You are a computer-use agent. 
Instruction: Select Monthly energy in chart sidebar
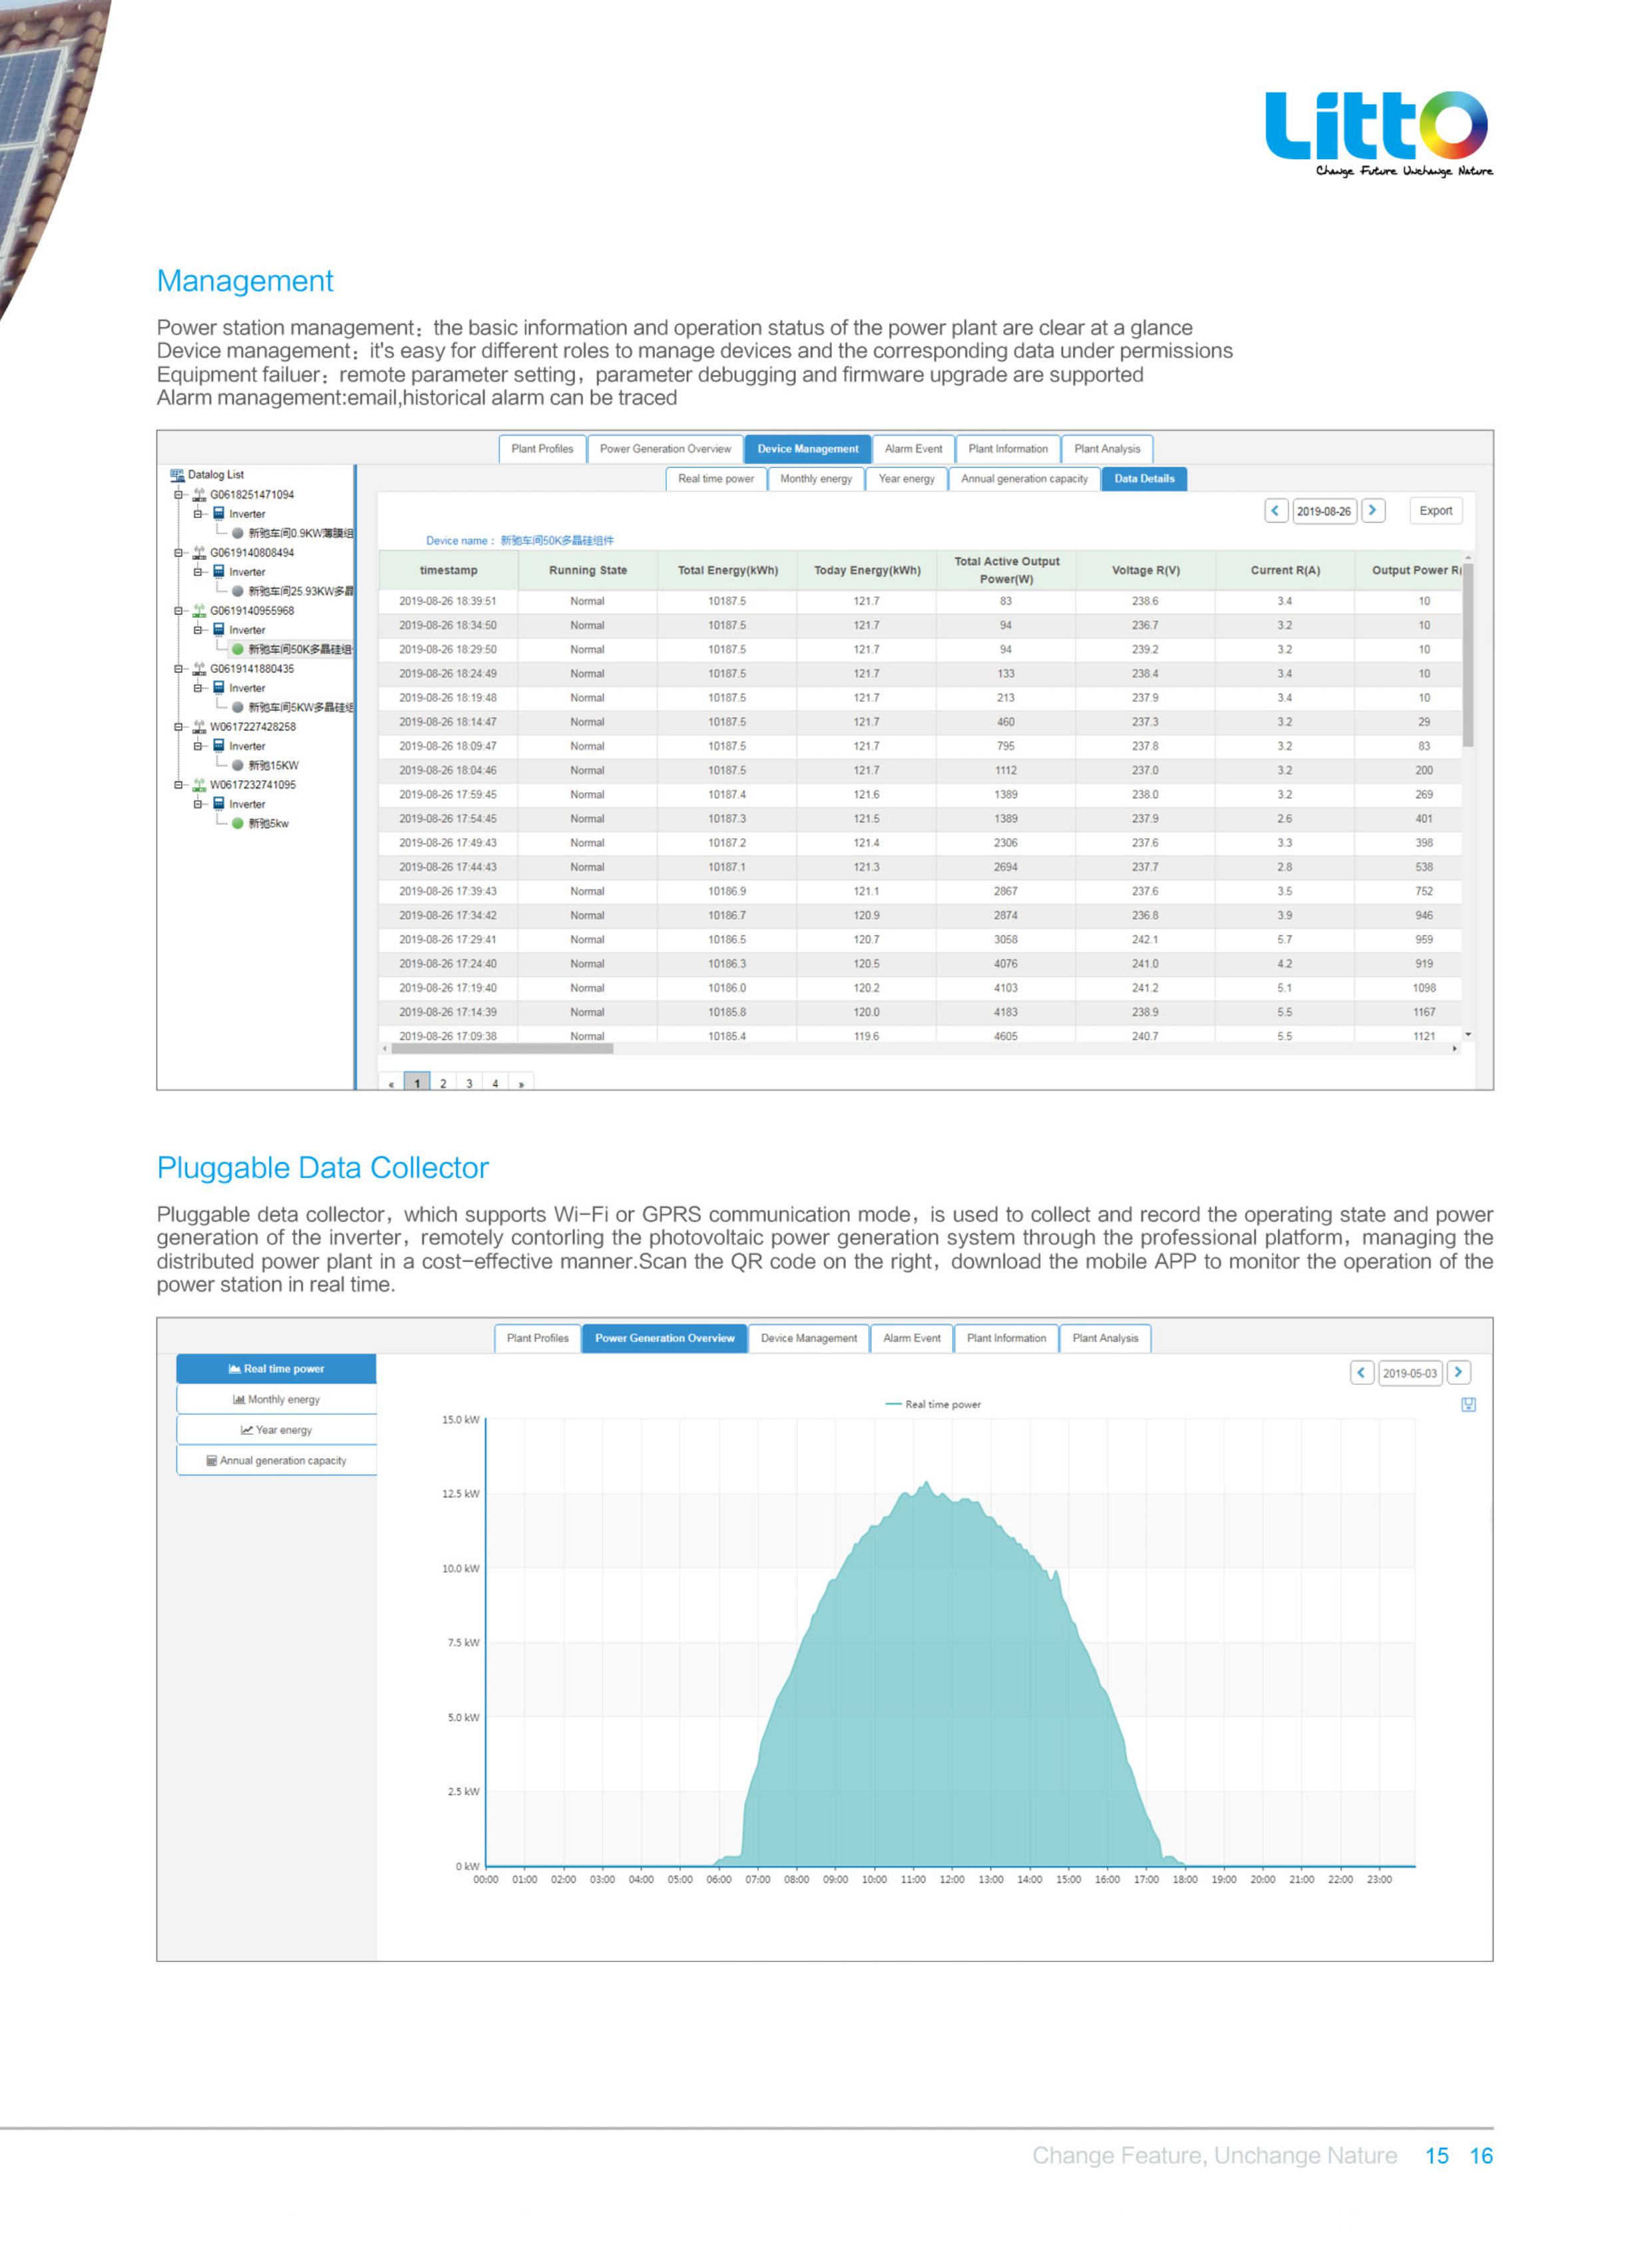tap(276, 1399)
